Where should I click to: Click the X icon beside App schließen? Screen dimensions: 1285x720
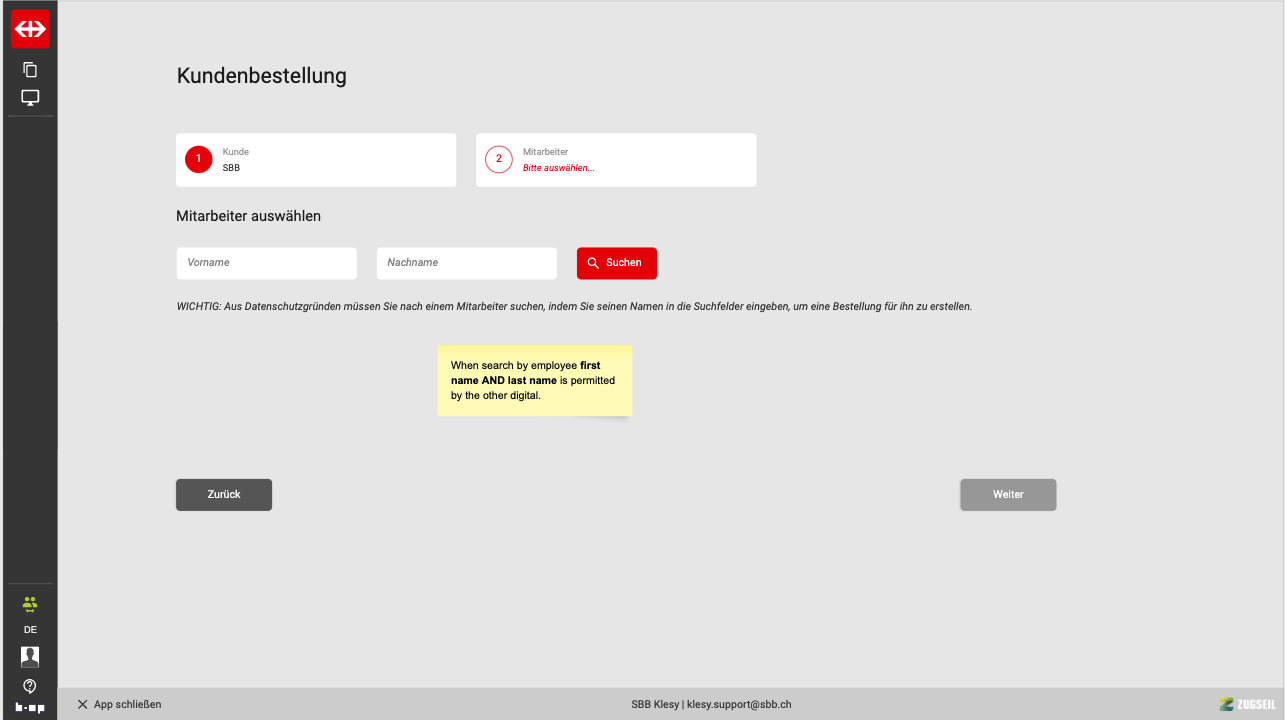click(x=83, y=704)
